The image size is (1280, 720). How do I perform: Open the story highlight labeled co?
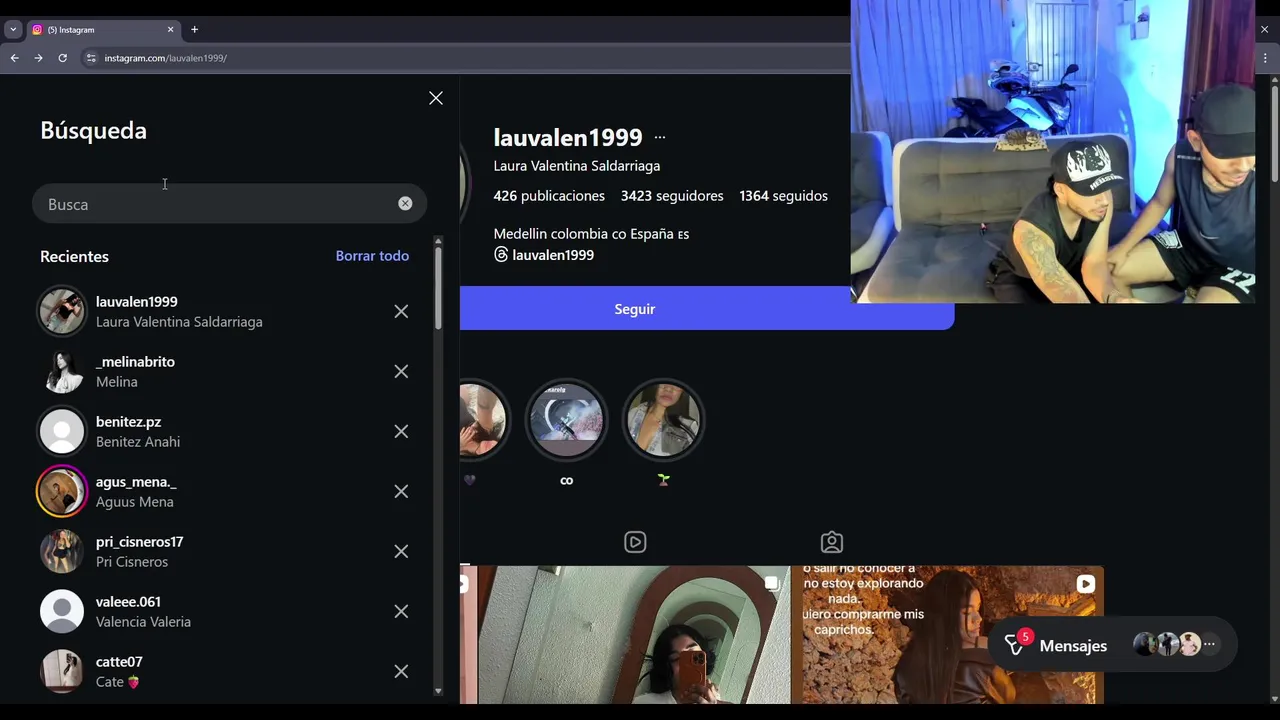566,420
